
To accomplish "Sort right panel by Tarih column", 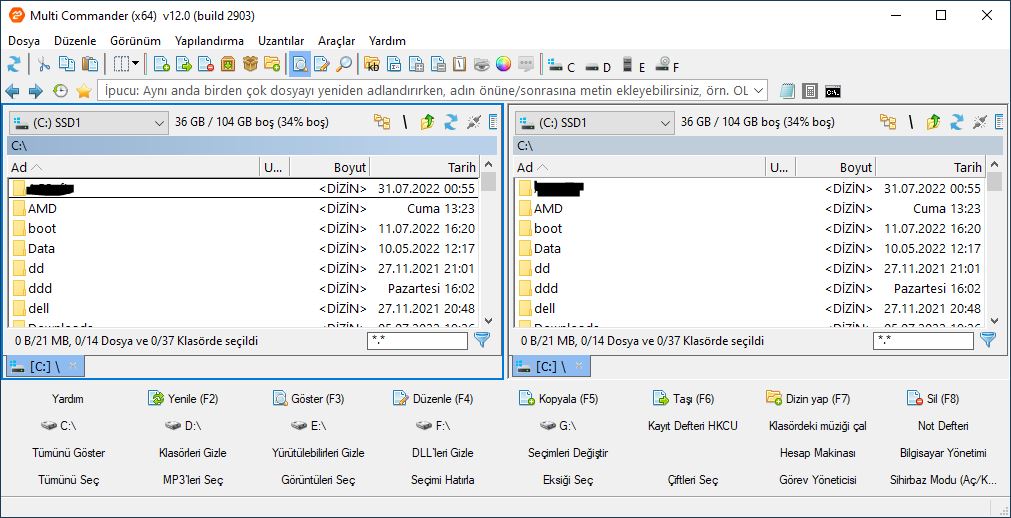I will click(x=931, y=168).
